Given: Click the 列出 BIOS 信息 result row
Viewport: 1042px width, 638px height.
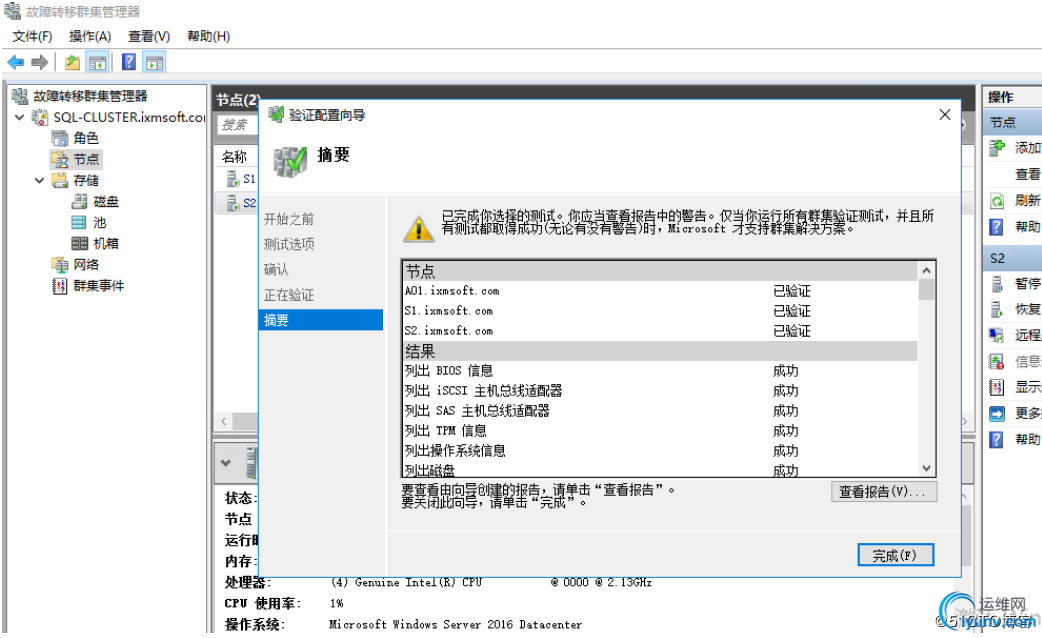Looking at the screenshot, I should pos(660,370).
